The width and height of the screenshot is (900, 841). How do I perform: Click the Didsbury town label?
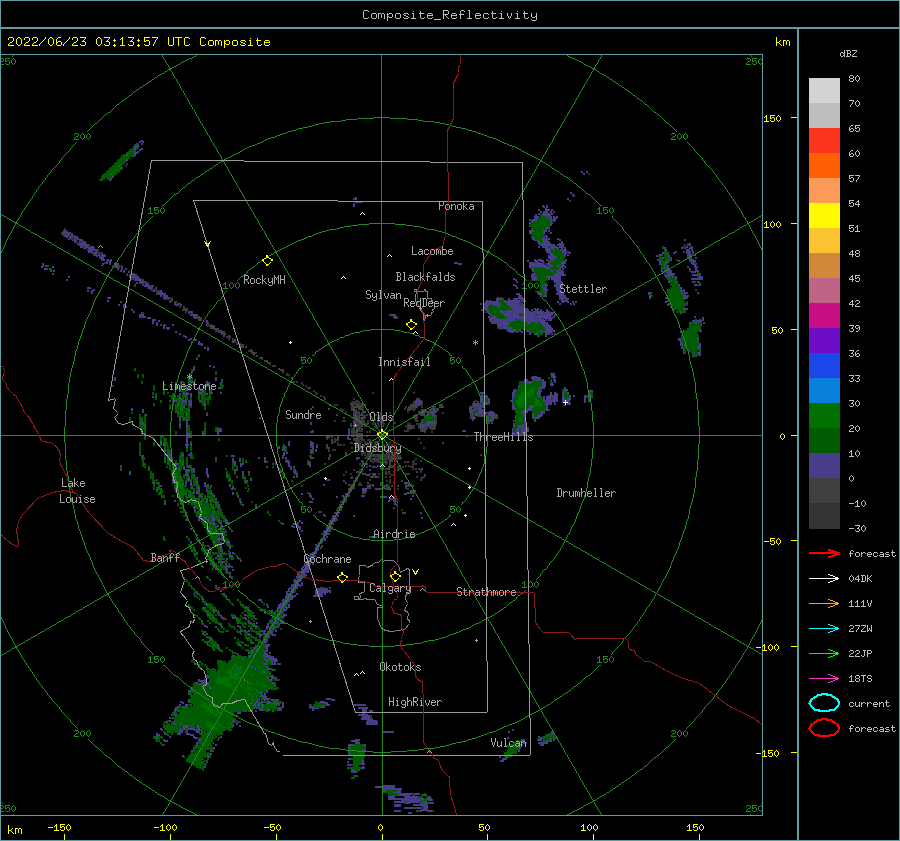click(x=377, y=448)
